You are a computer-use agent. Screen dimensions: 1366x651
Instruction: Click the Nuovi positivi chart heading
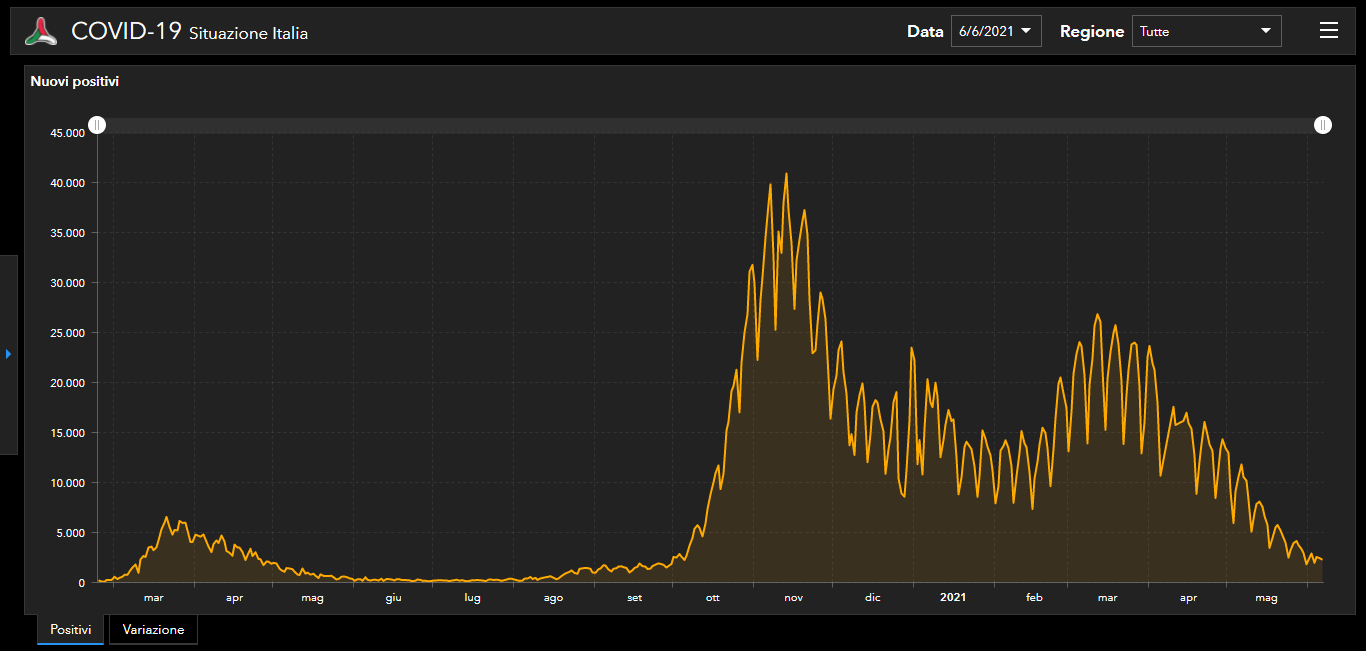click(75, 81)
